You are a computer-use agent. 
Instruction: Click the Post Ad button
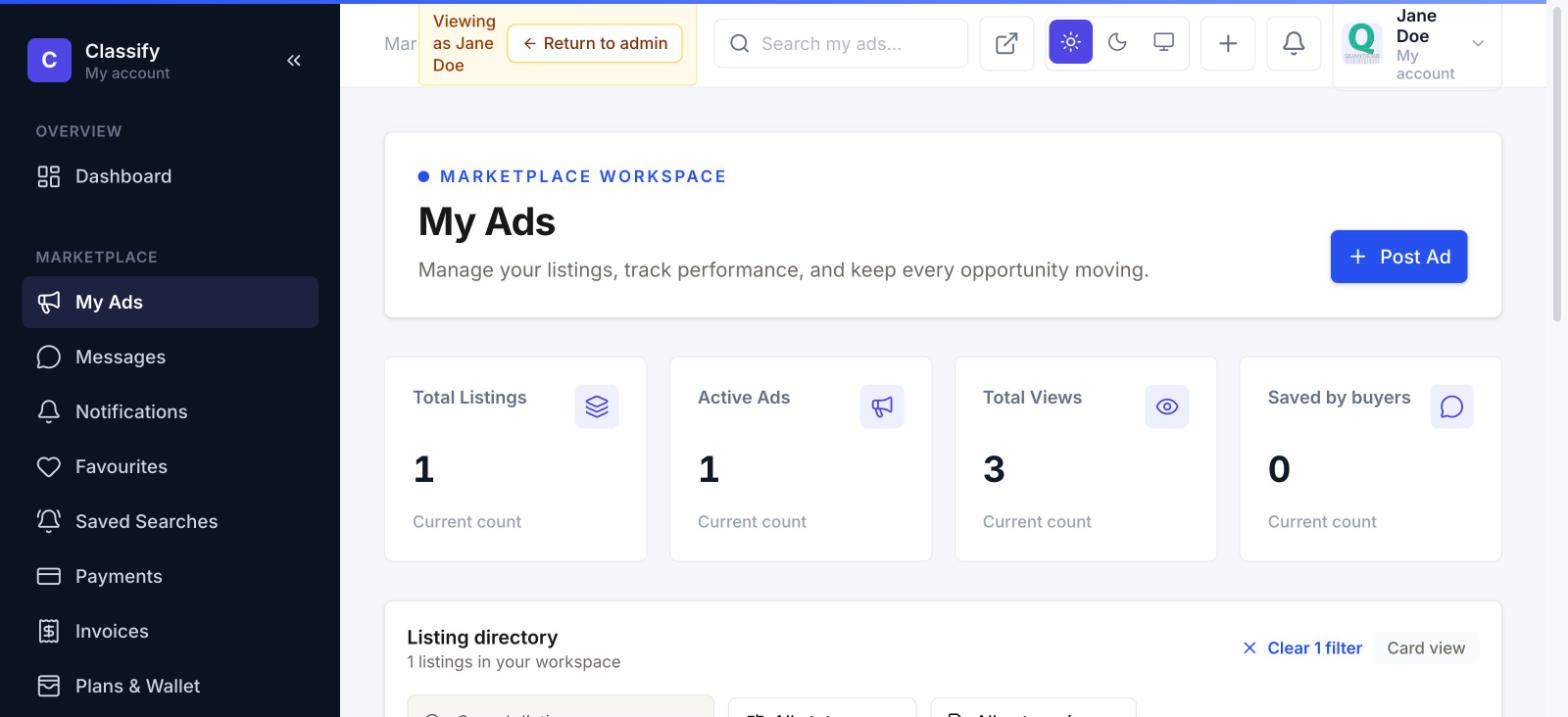pos(1399,257)
